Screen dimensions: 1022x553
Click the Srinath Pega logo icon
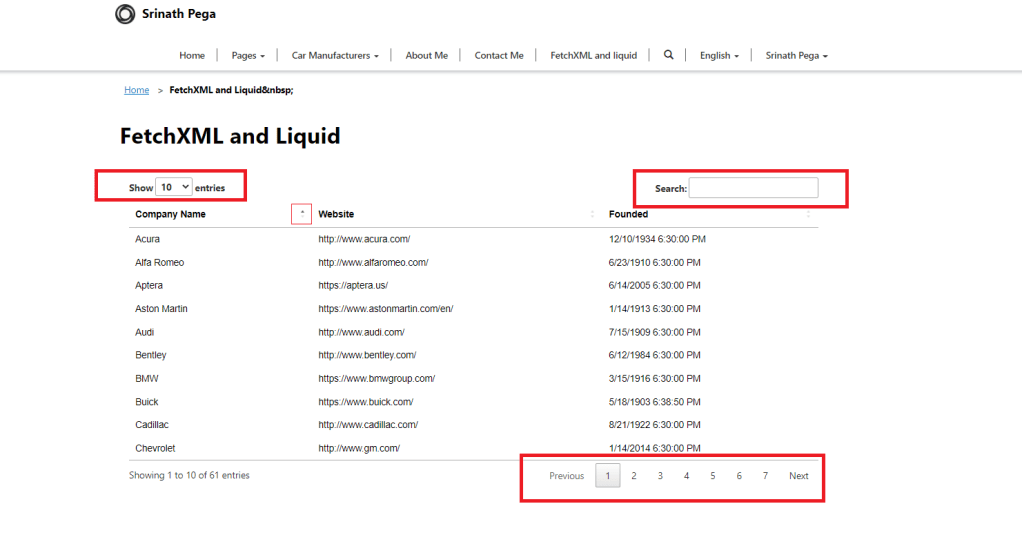[125, 14]
